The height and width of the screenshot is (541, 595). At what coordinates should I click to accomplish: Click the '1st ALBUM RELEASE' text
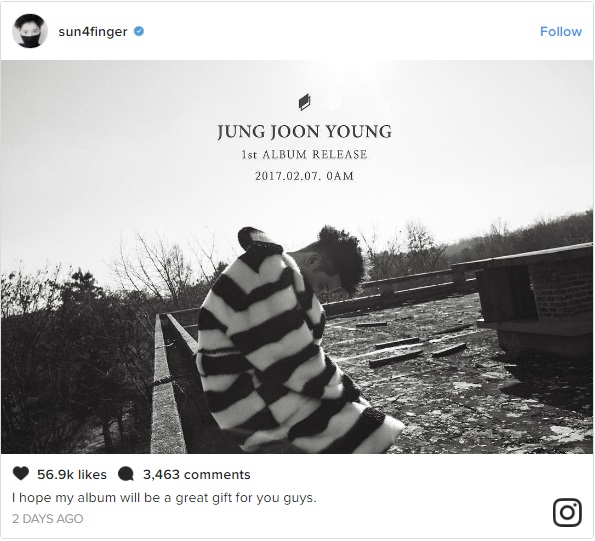pos(304,154)
